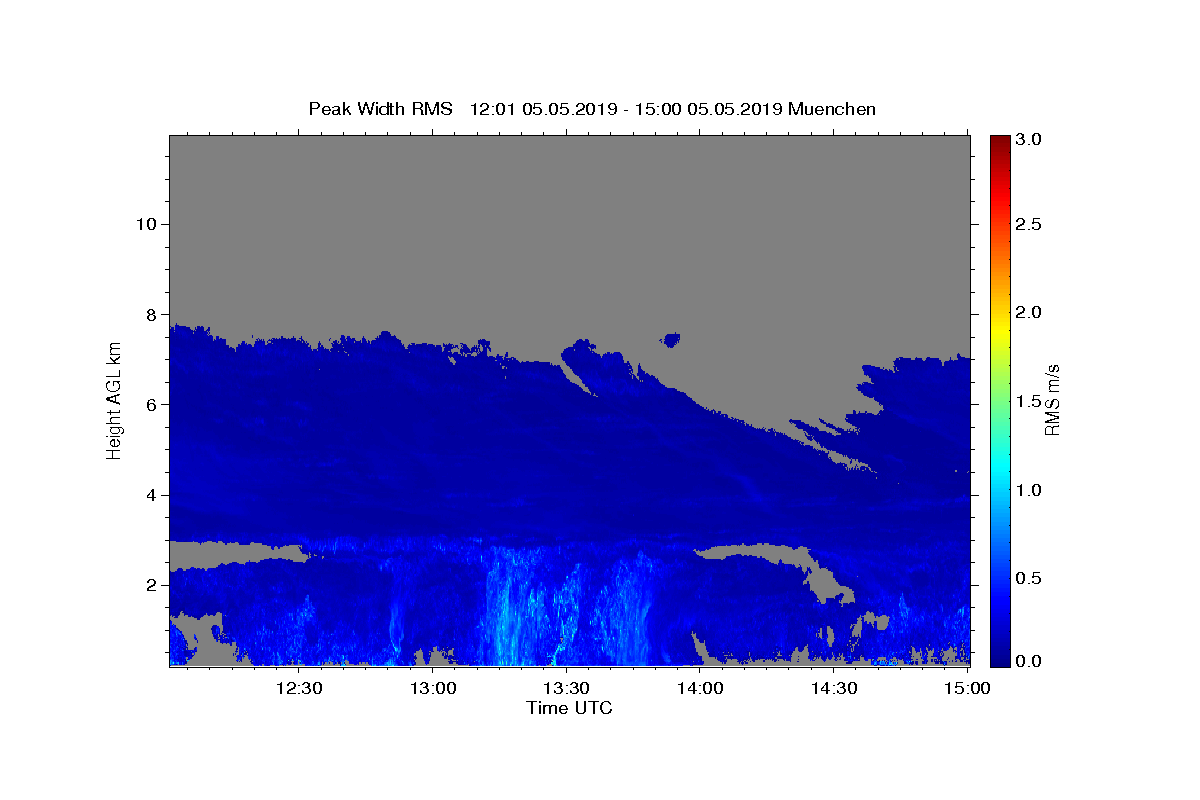Click the 14:00 time tick label
Screen dimensions: 1200x800
click(700, 688)
